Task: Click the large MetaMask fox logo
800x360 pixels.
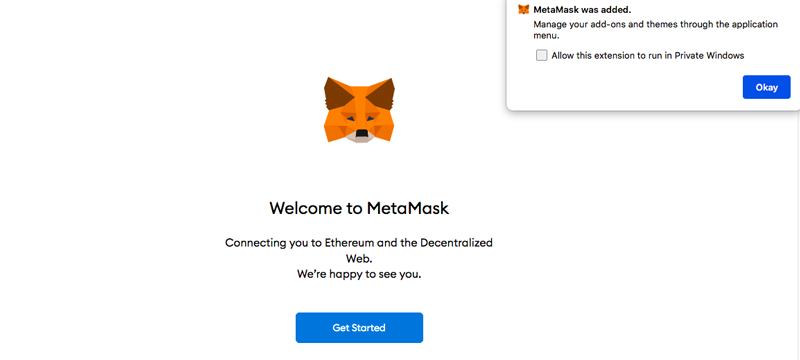Action: click(359, 110)
